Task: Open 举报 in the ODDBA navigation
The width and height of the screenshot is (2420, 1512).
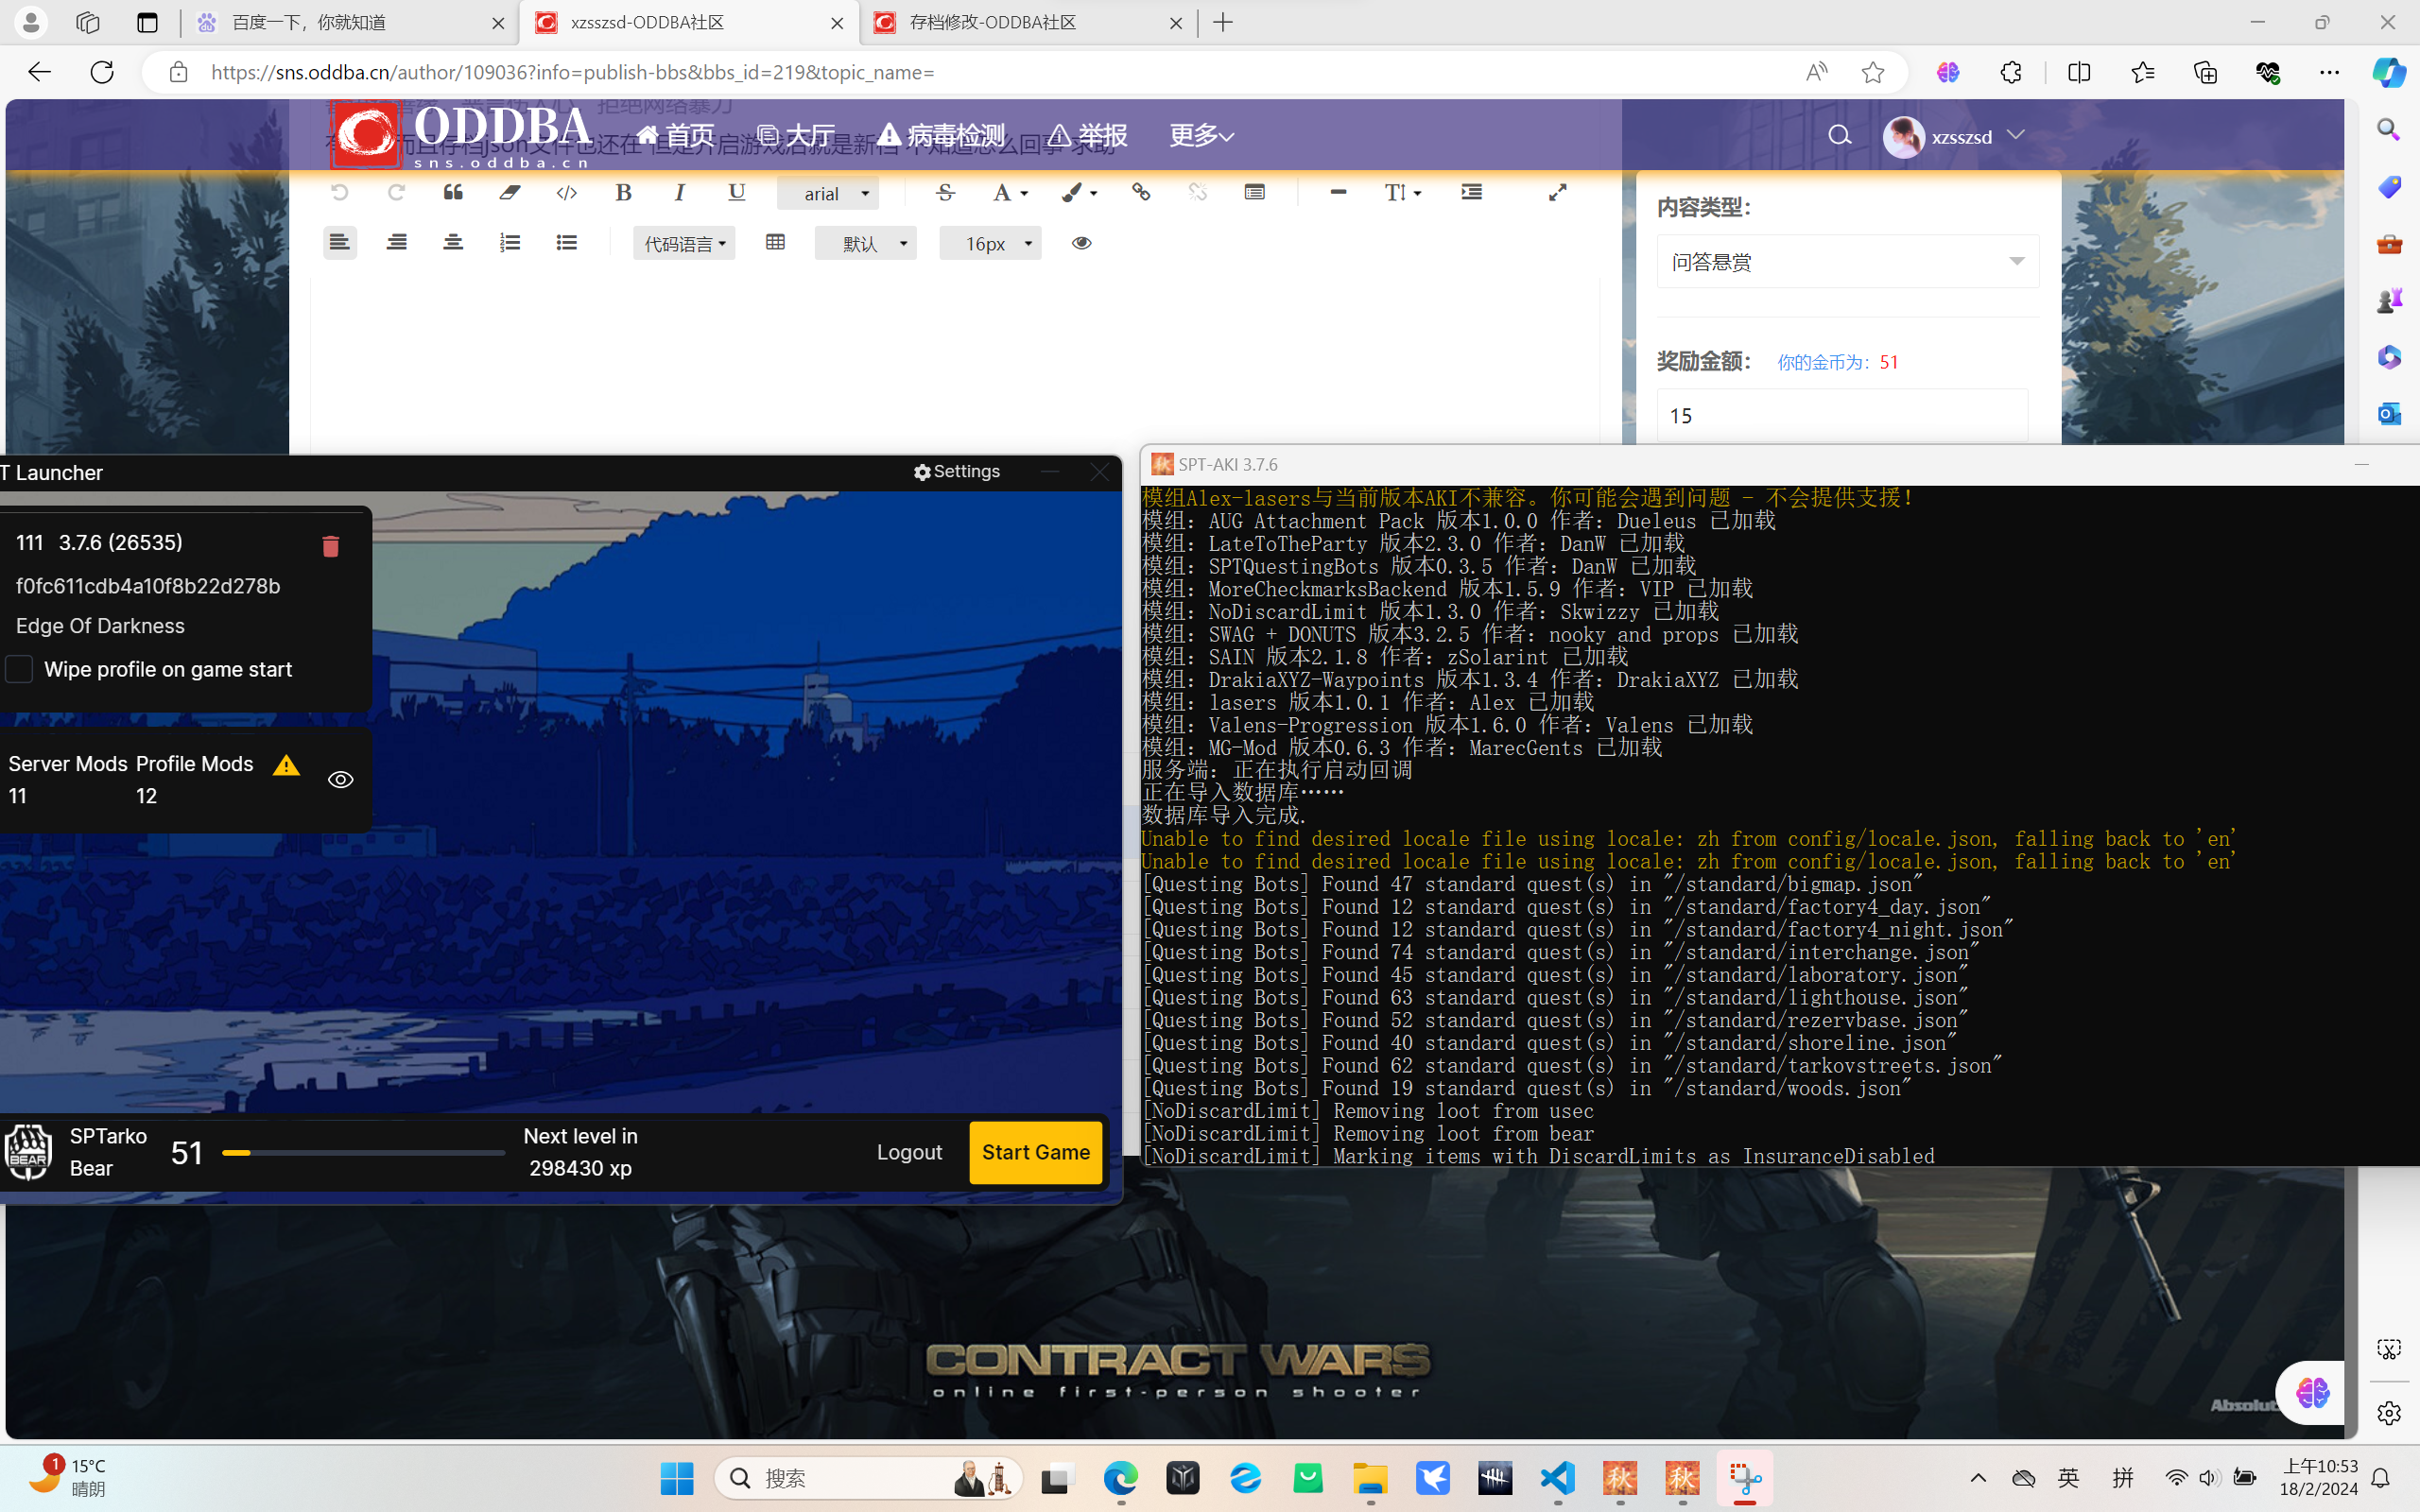Action: click(x=1088, y=135)
